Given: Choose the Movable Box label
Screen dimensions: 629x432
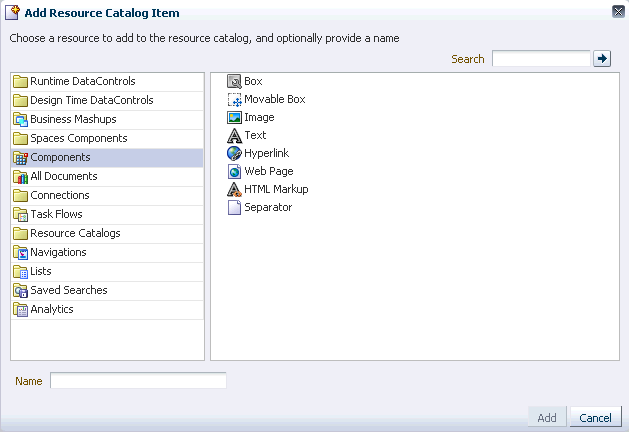Looking at the screenshot, I should pyautogui.click(x=275, y=99).
